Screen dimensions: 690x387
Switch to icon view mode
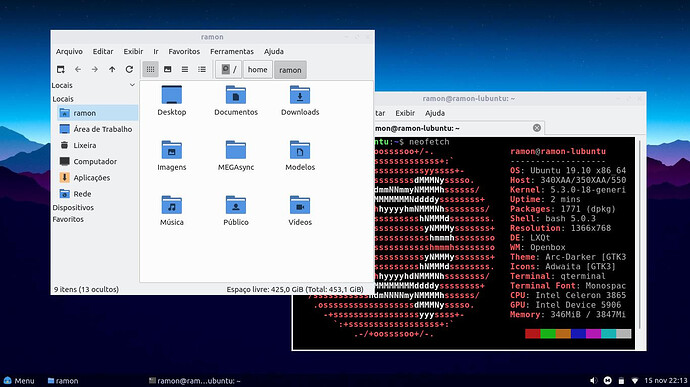coord(150,69)
